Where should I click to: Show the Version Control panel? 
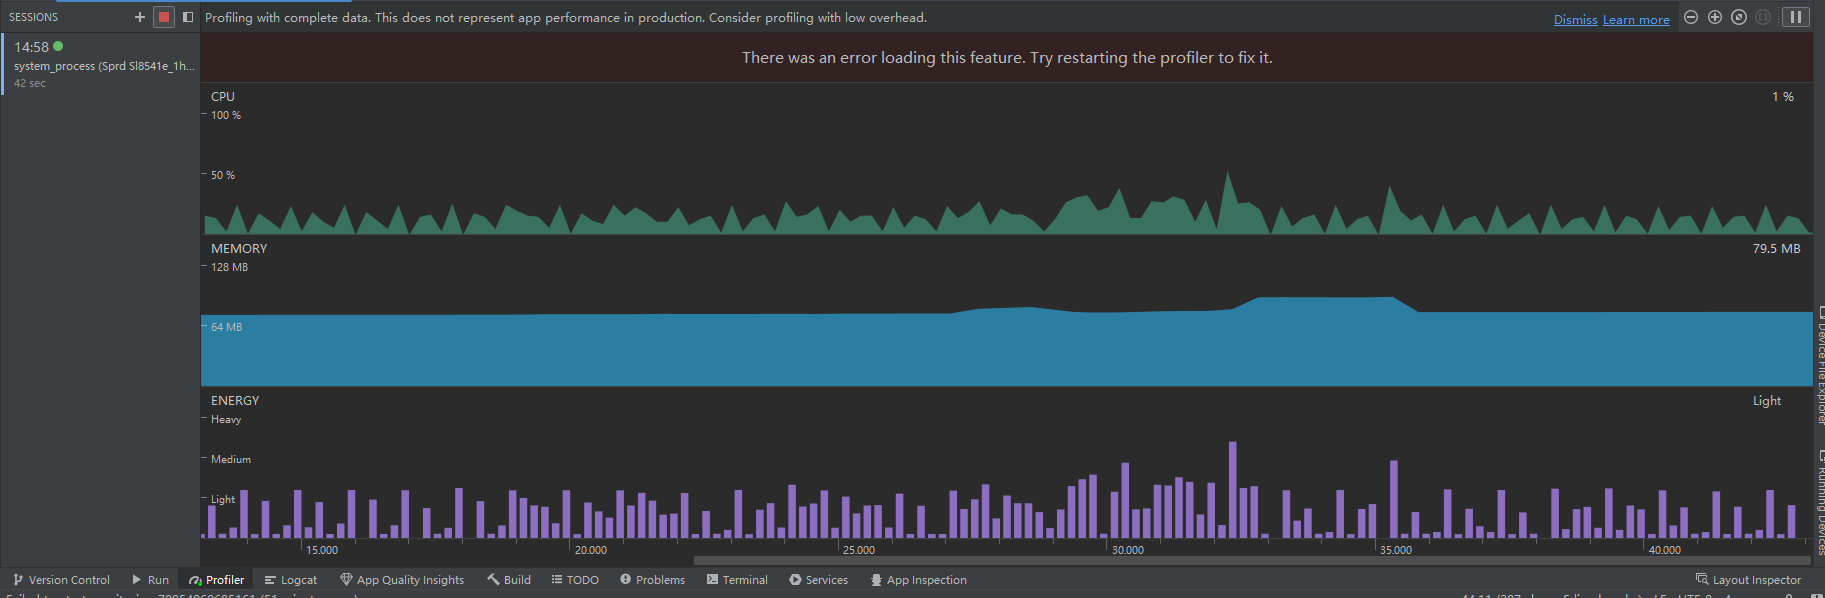[x=61, y=580]
